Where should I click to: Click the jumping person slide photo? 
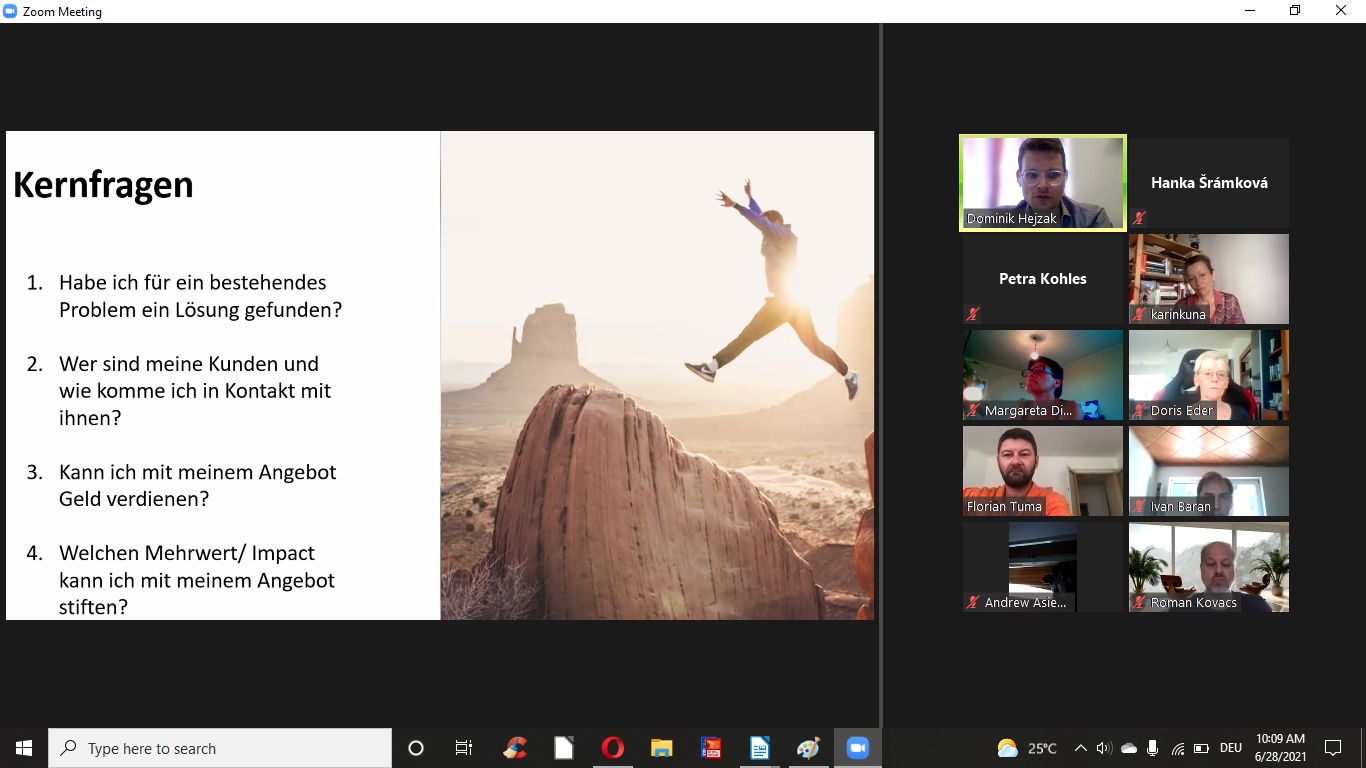657,375
